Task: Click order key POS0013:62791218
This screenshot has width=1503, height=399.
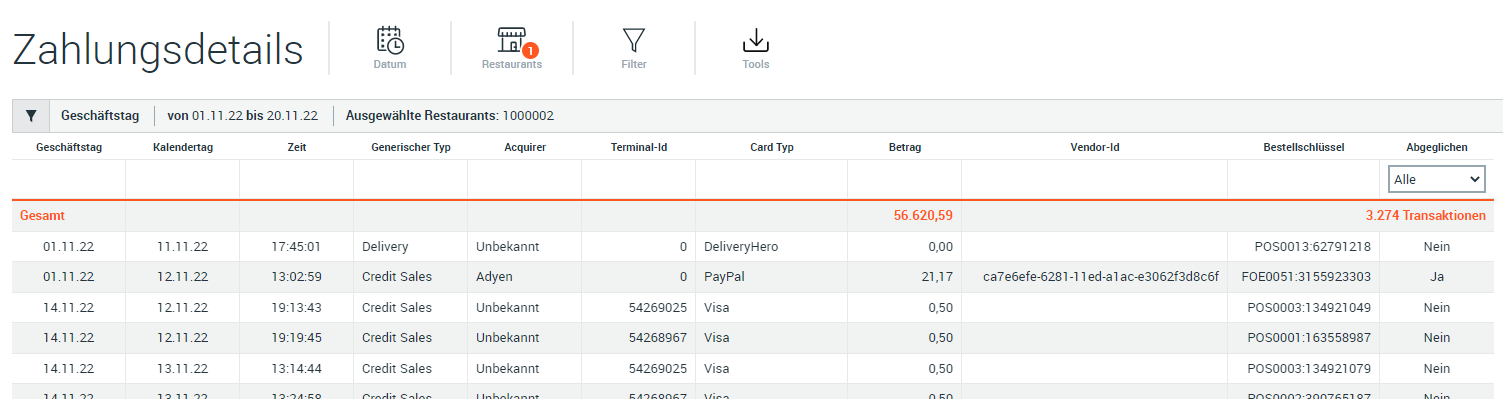Action: [1313, 246]
